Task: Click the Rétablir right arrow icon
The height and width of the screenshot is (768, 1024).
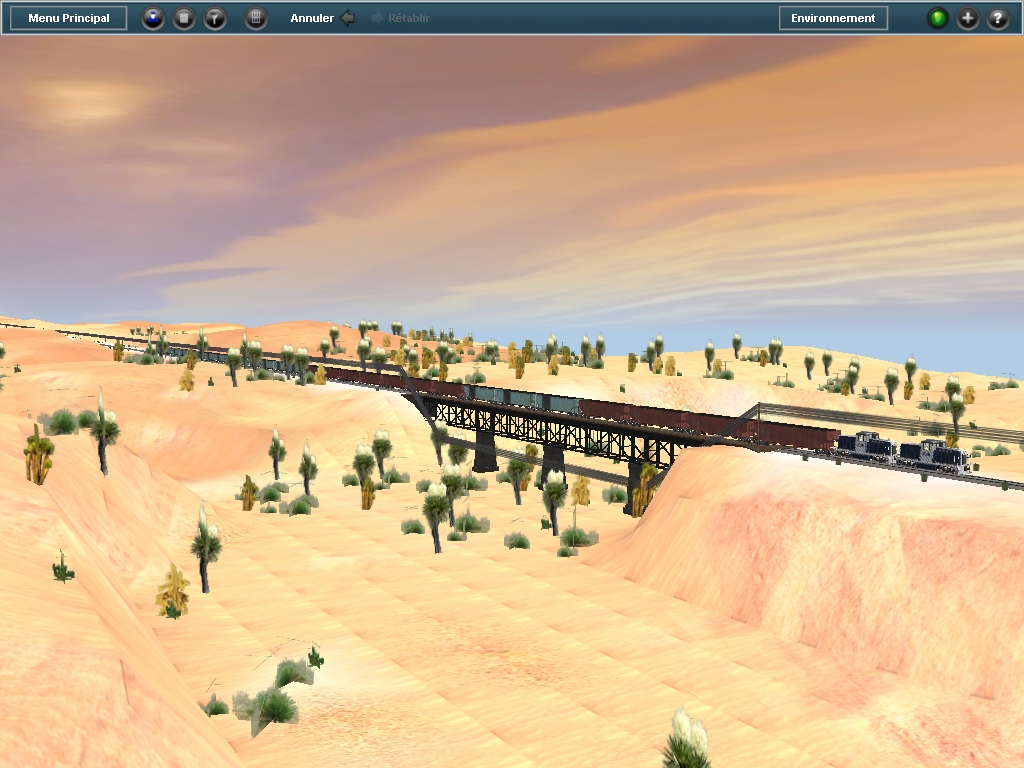Action: point(377,18)
